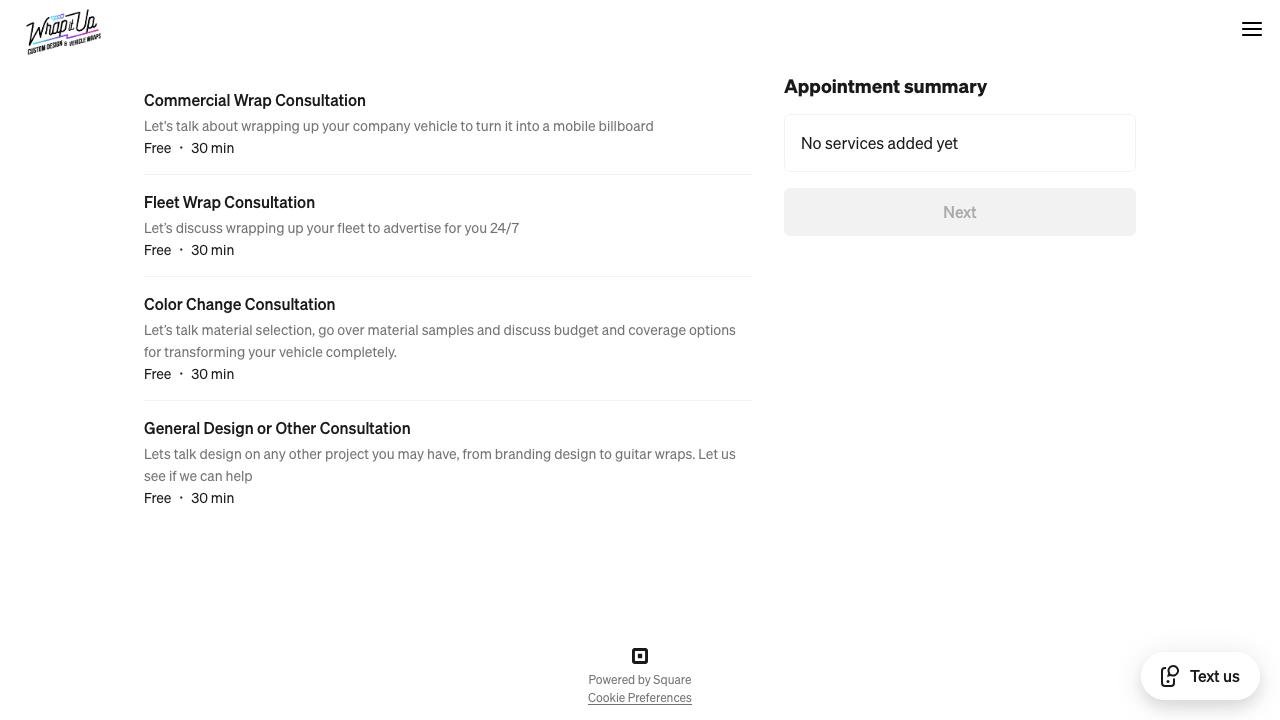This screenshot has width=1280, height=720.
Task: Click Free 30 min under Commercial Wrap
Action: coord(189,148)
